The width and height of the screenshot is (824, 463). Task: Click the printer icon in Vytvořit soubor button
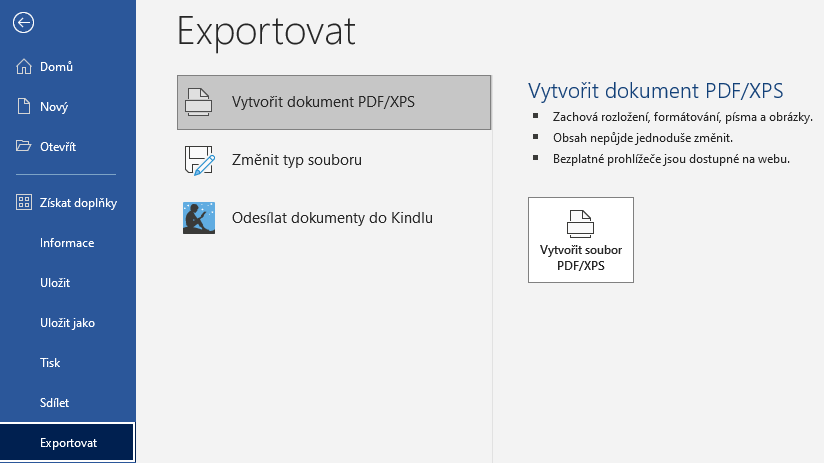tap(581, 224)
